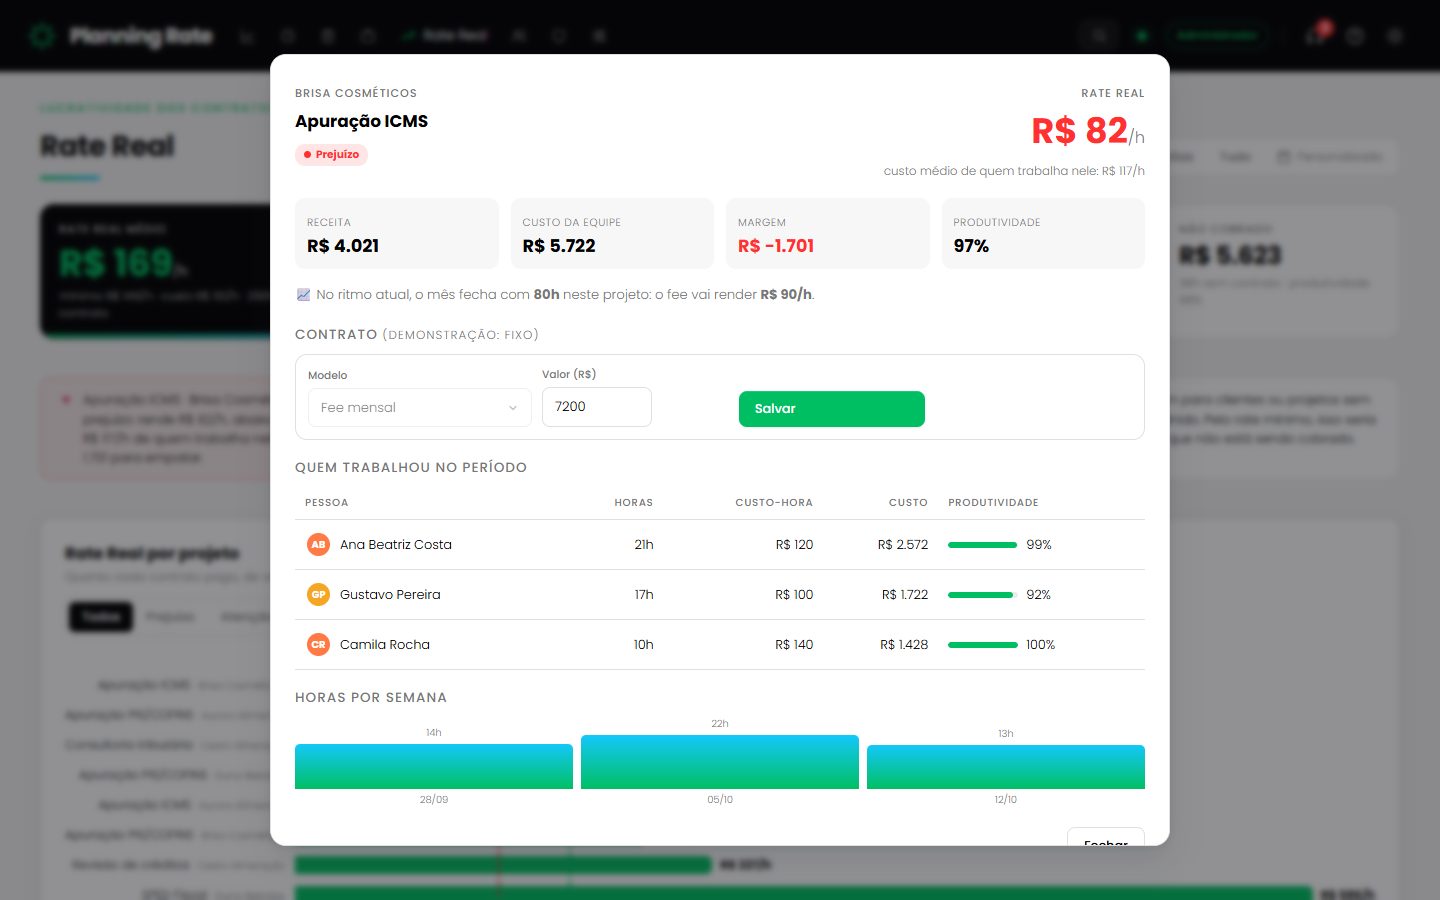1440x900 pixels.
Task: Click the CUSTO column header
Action: tap(908, 503)
